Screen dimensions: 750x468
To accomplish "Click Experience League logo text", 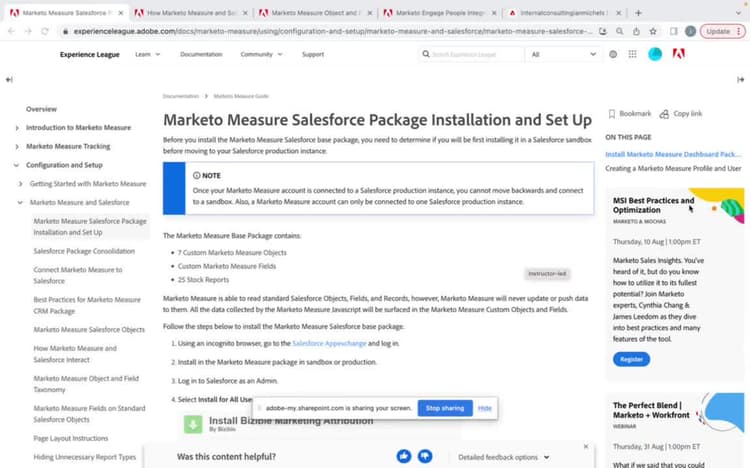I will pyautogui.click(x=89, y=55).
